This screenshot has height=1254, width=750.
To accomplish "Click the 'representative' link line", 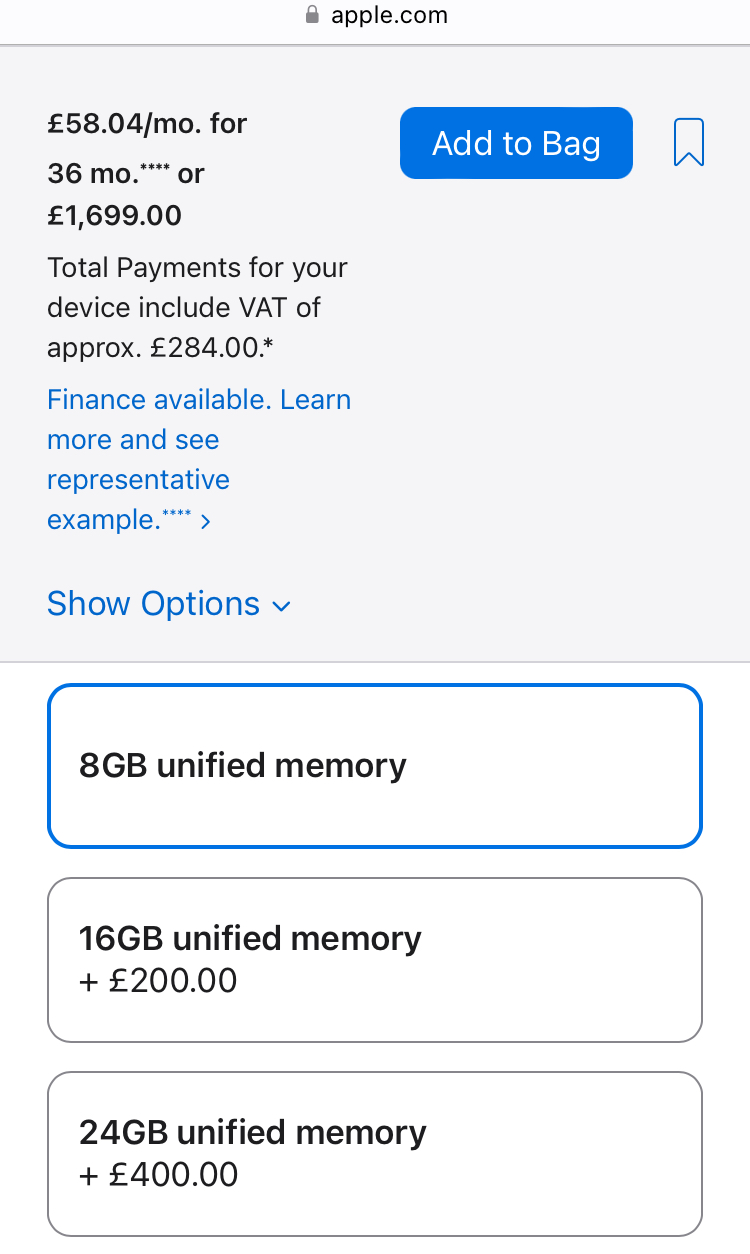I will click(x=138, y=480).
